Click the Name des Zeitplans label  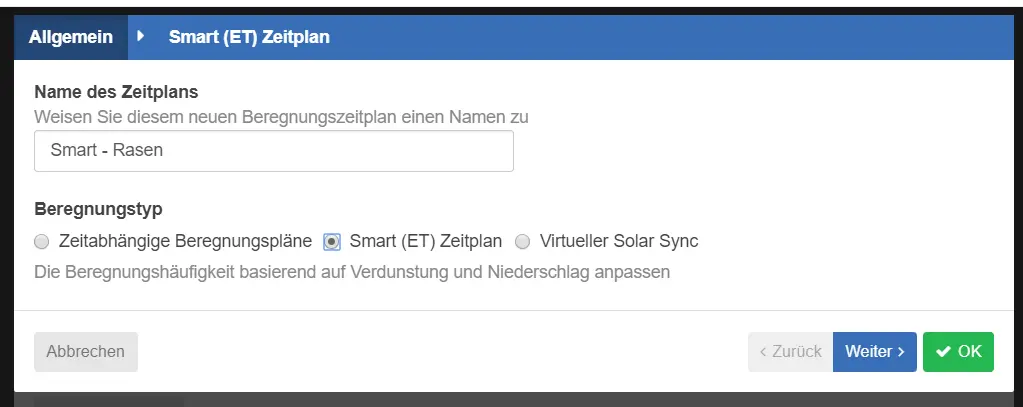116,92
